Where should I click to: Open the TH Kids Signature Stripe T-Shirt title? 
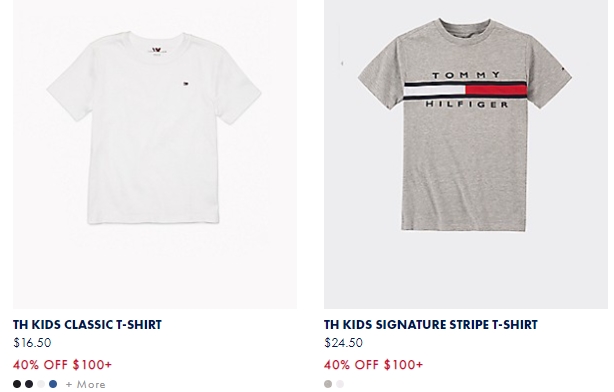point(431,325)
